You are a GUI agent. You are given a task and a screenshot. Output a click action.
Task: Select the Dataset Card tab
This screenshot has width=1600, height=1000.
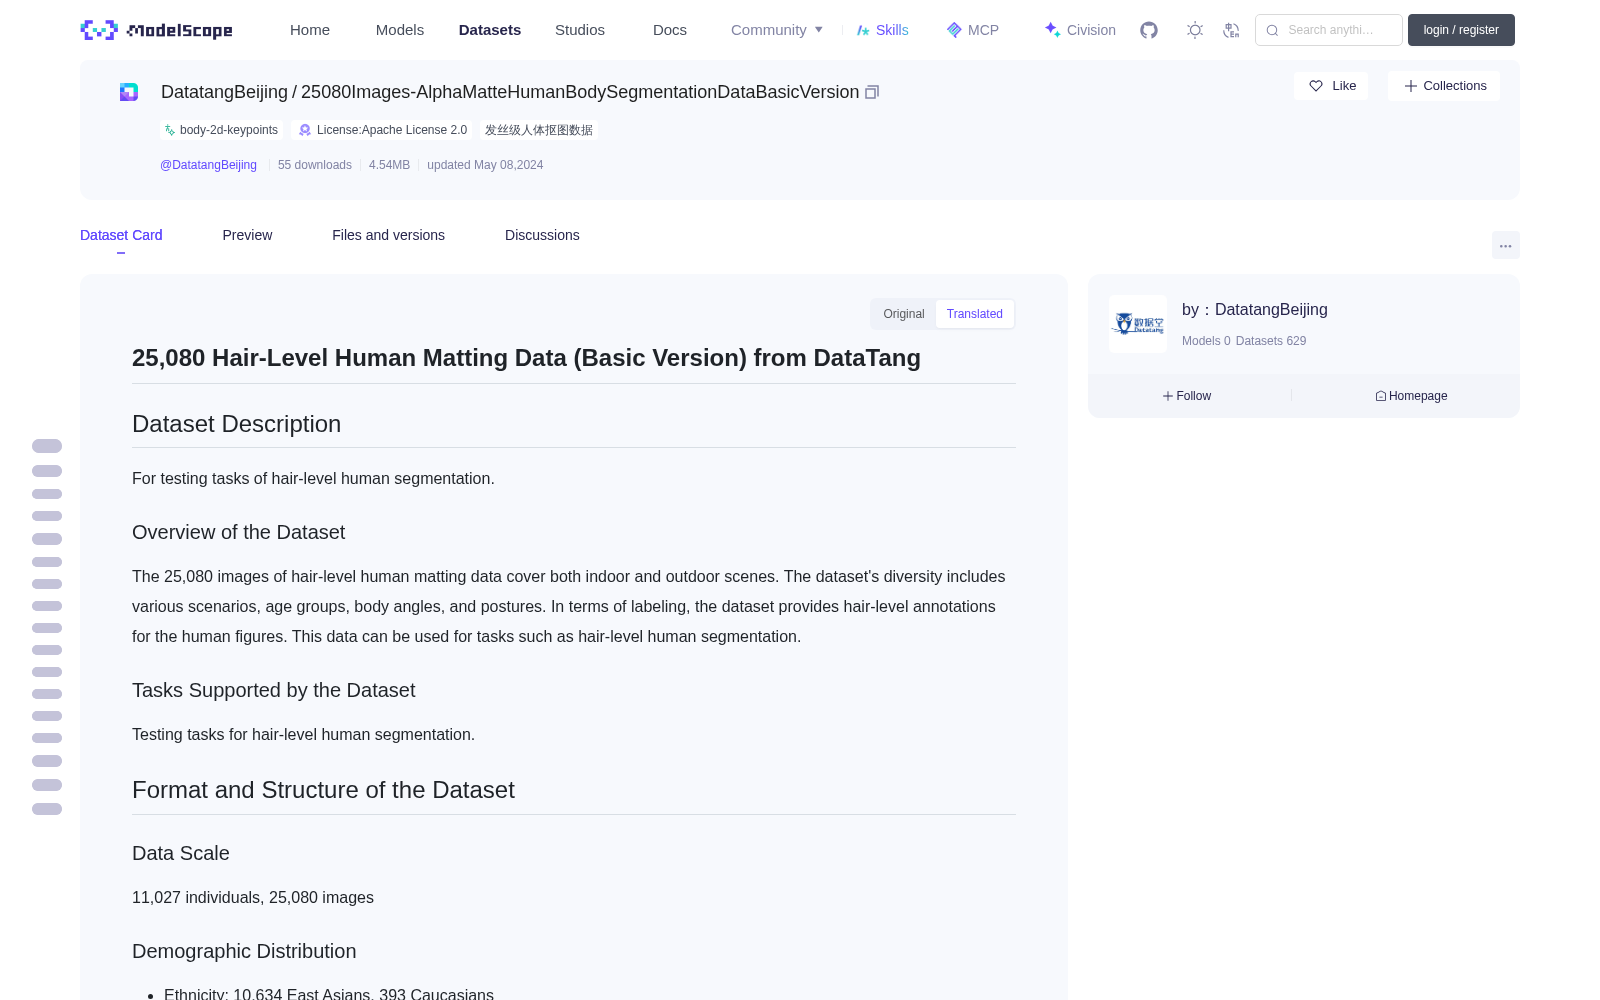[x=121, y=235]
